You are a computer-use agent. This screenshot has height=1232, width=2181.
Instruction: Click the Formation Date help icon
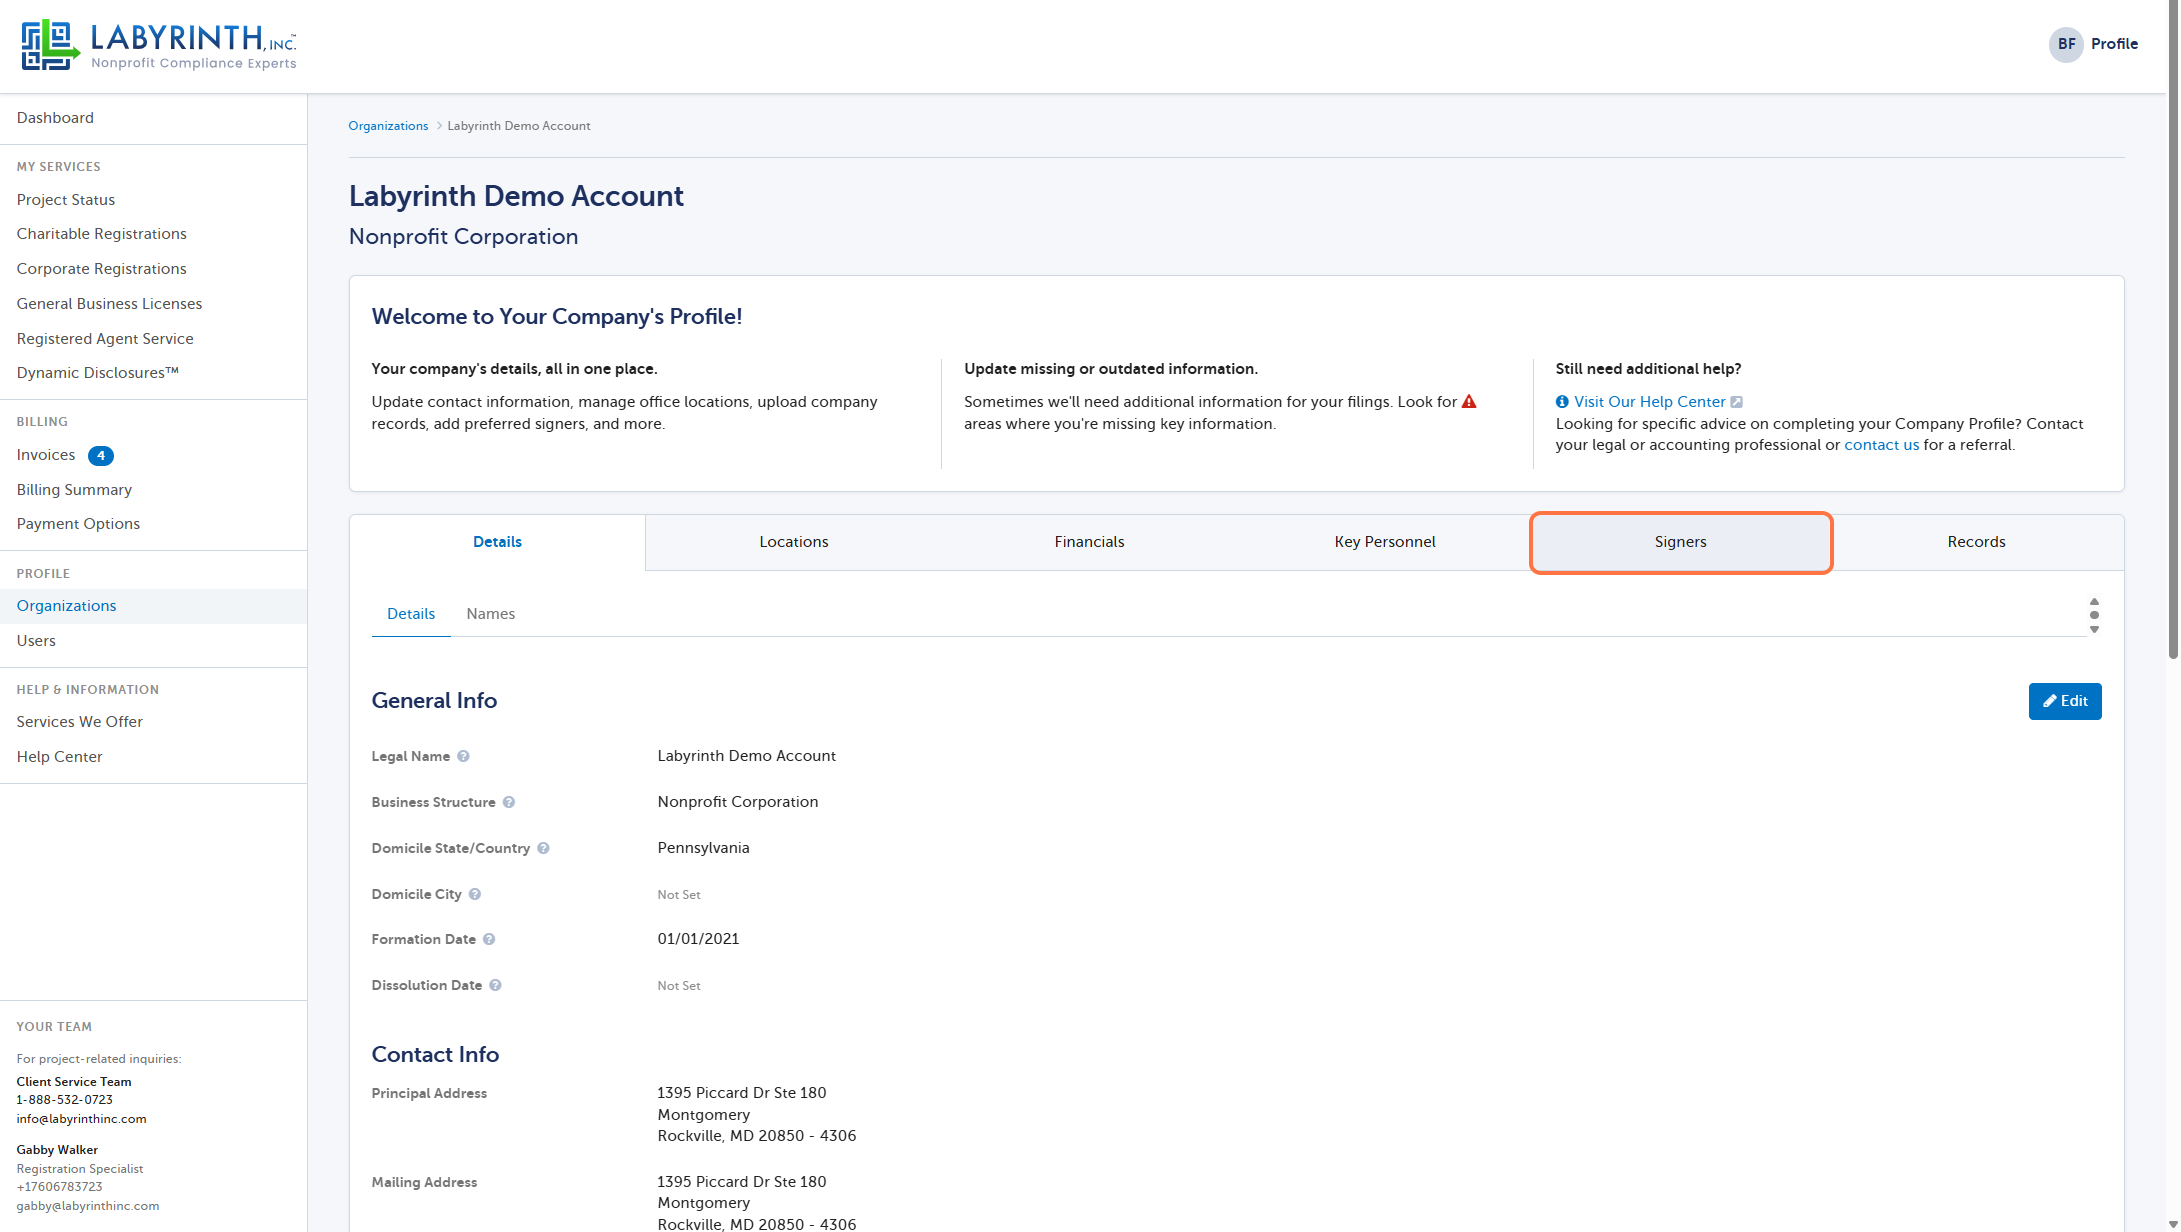coord(489,939)
